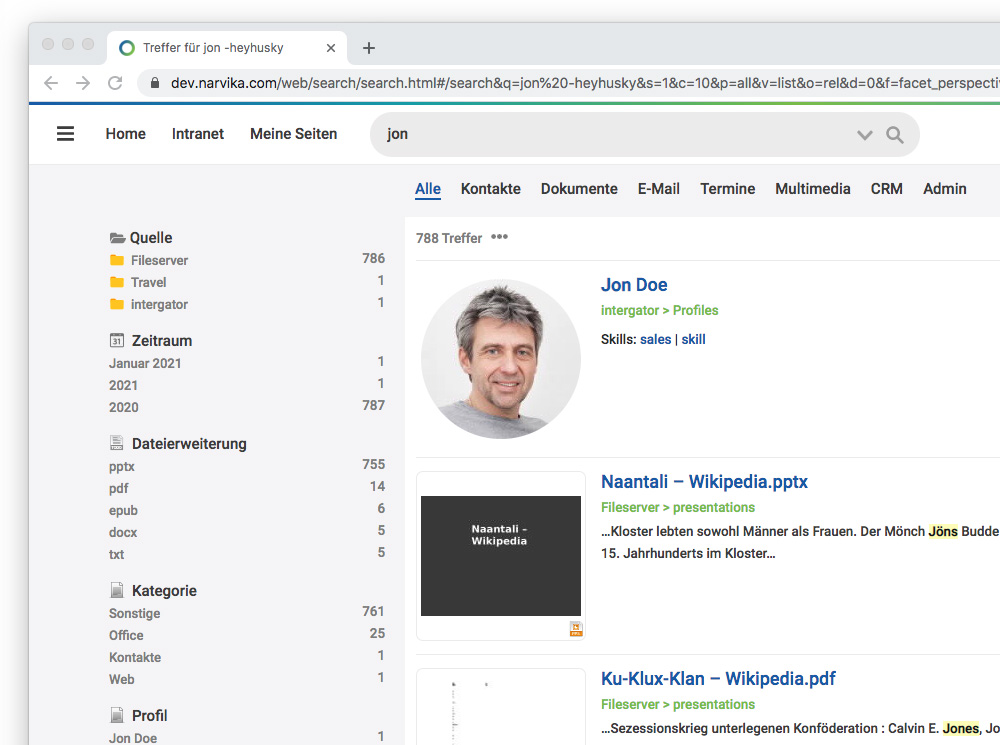Switch to the Multimedia tab

pyautogui.click(x=812, y=189)
